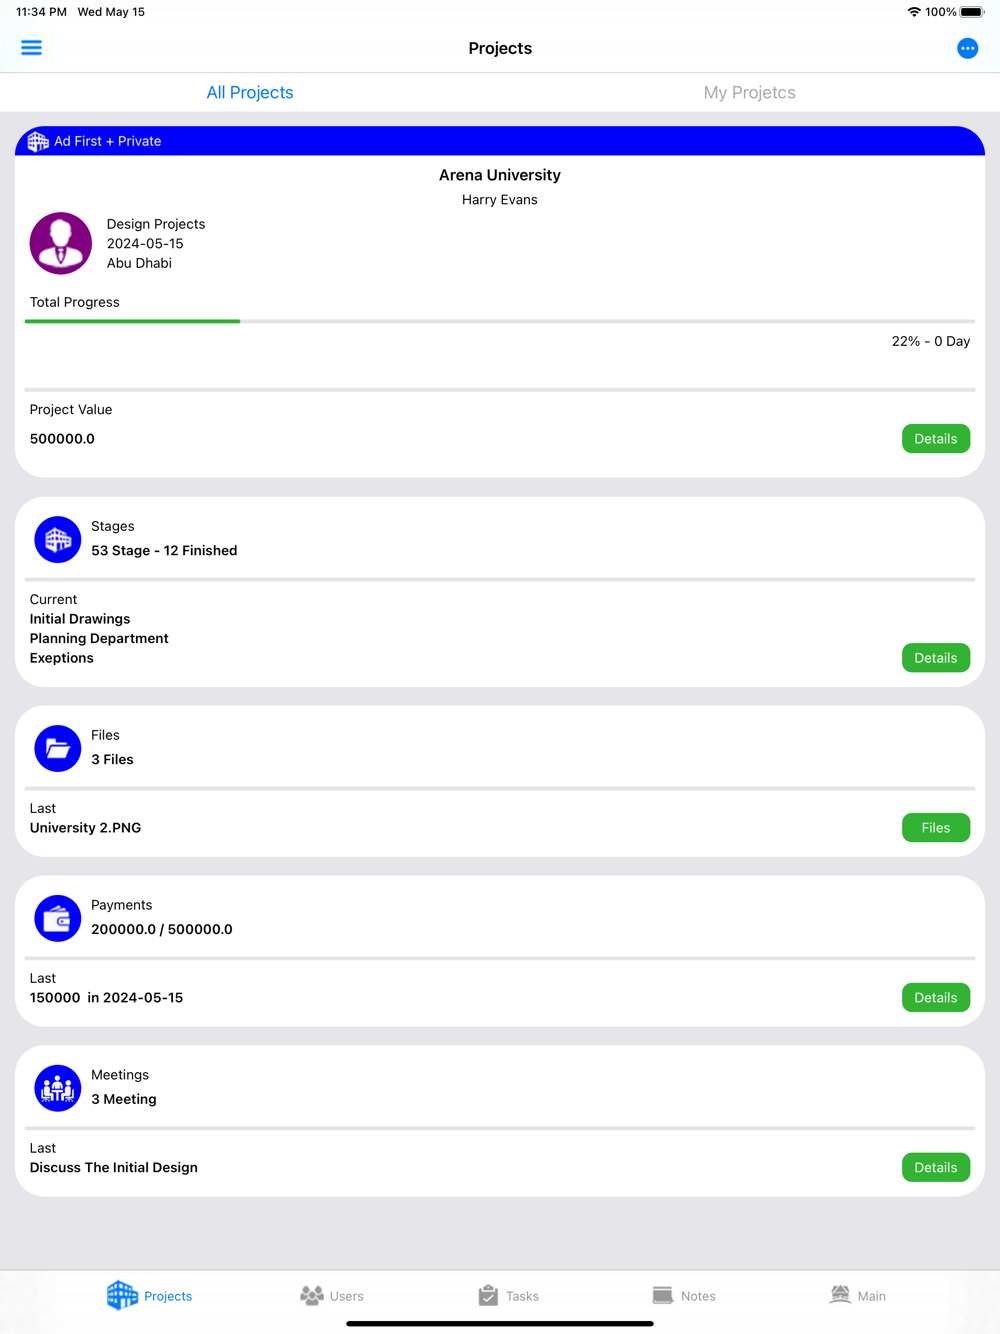Open Details for Payments section
This screenshot has height=1334, width=1000.
tap(935, 998)
